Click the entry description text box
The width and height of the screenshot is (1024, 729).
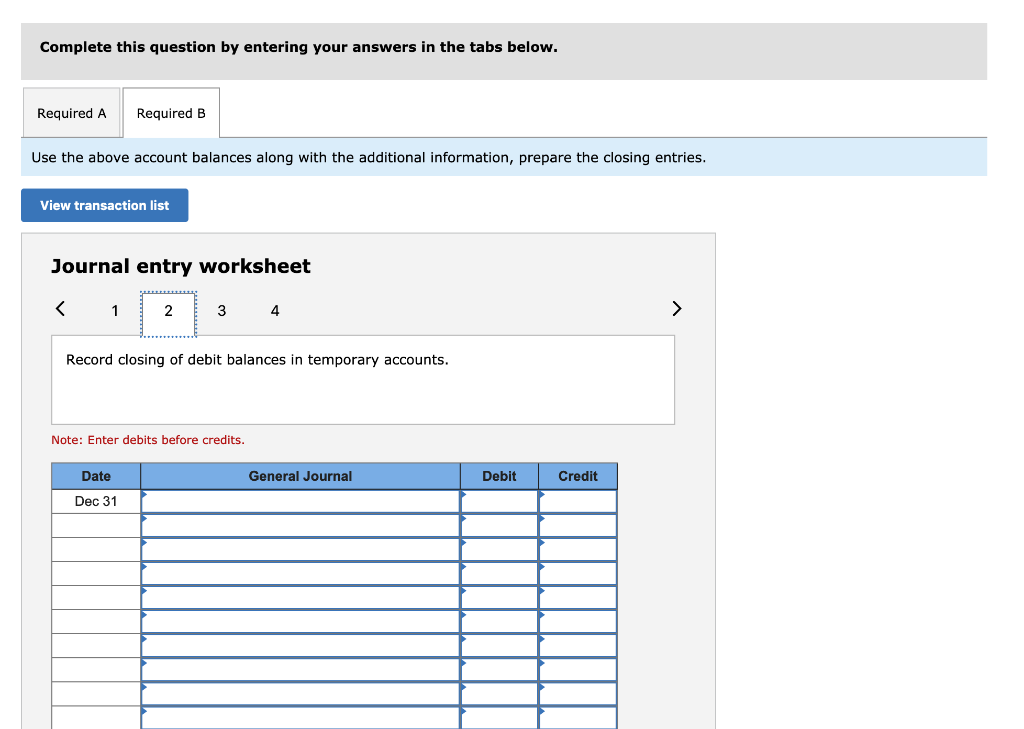point(363,379)
